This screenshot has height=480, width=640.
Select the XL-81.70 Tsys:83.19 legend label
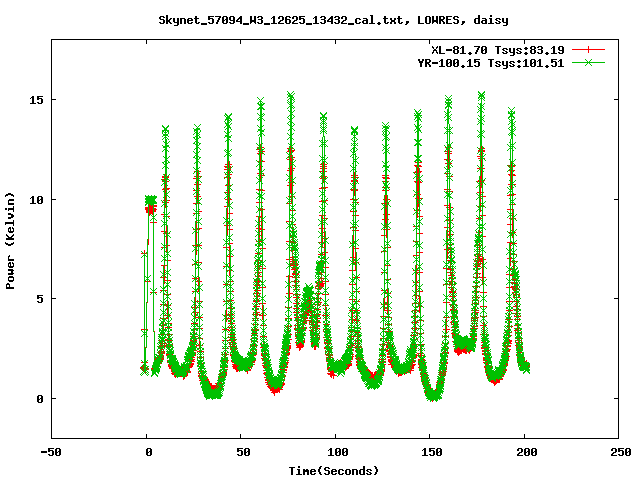[498, 50]
